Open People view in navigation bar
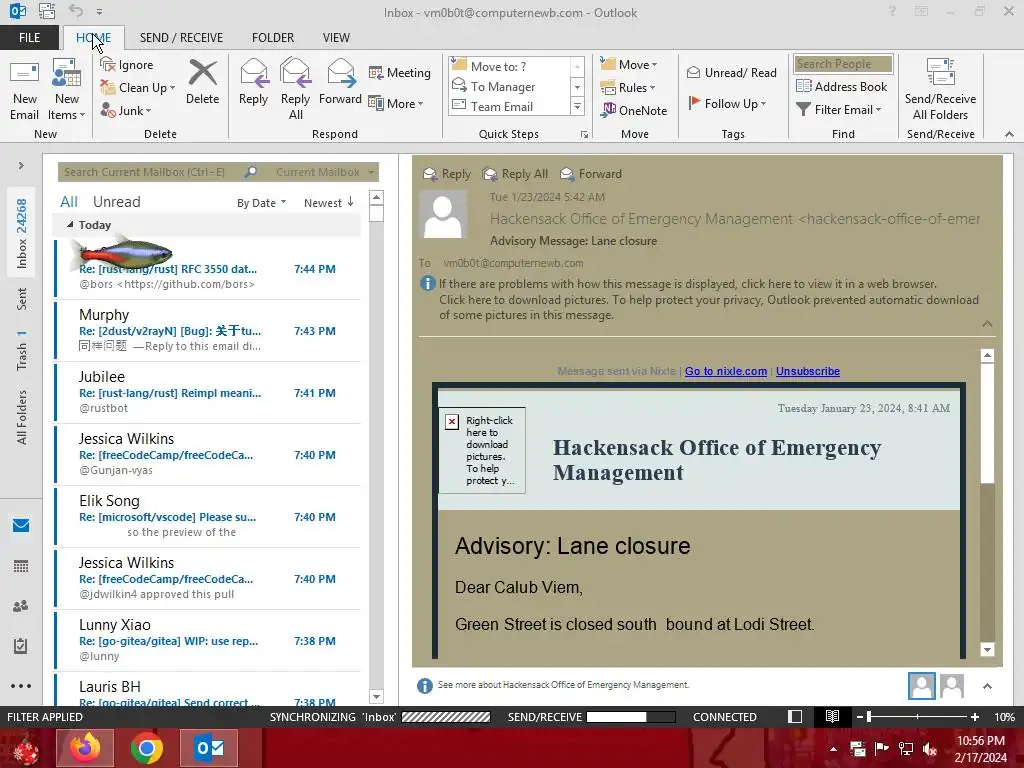Image resolution: width=1024 pixels, height=768 pixels. tap(21, 606)
